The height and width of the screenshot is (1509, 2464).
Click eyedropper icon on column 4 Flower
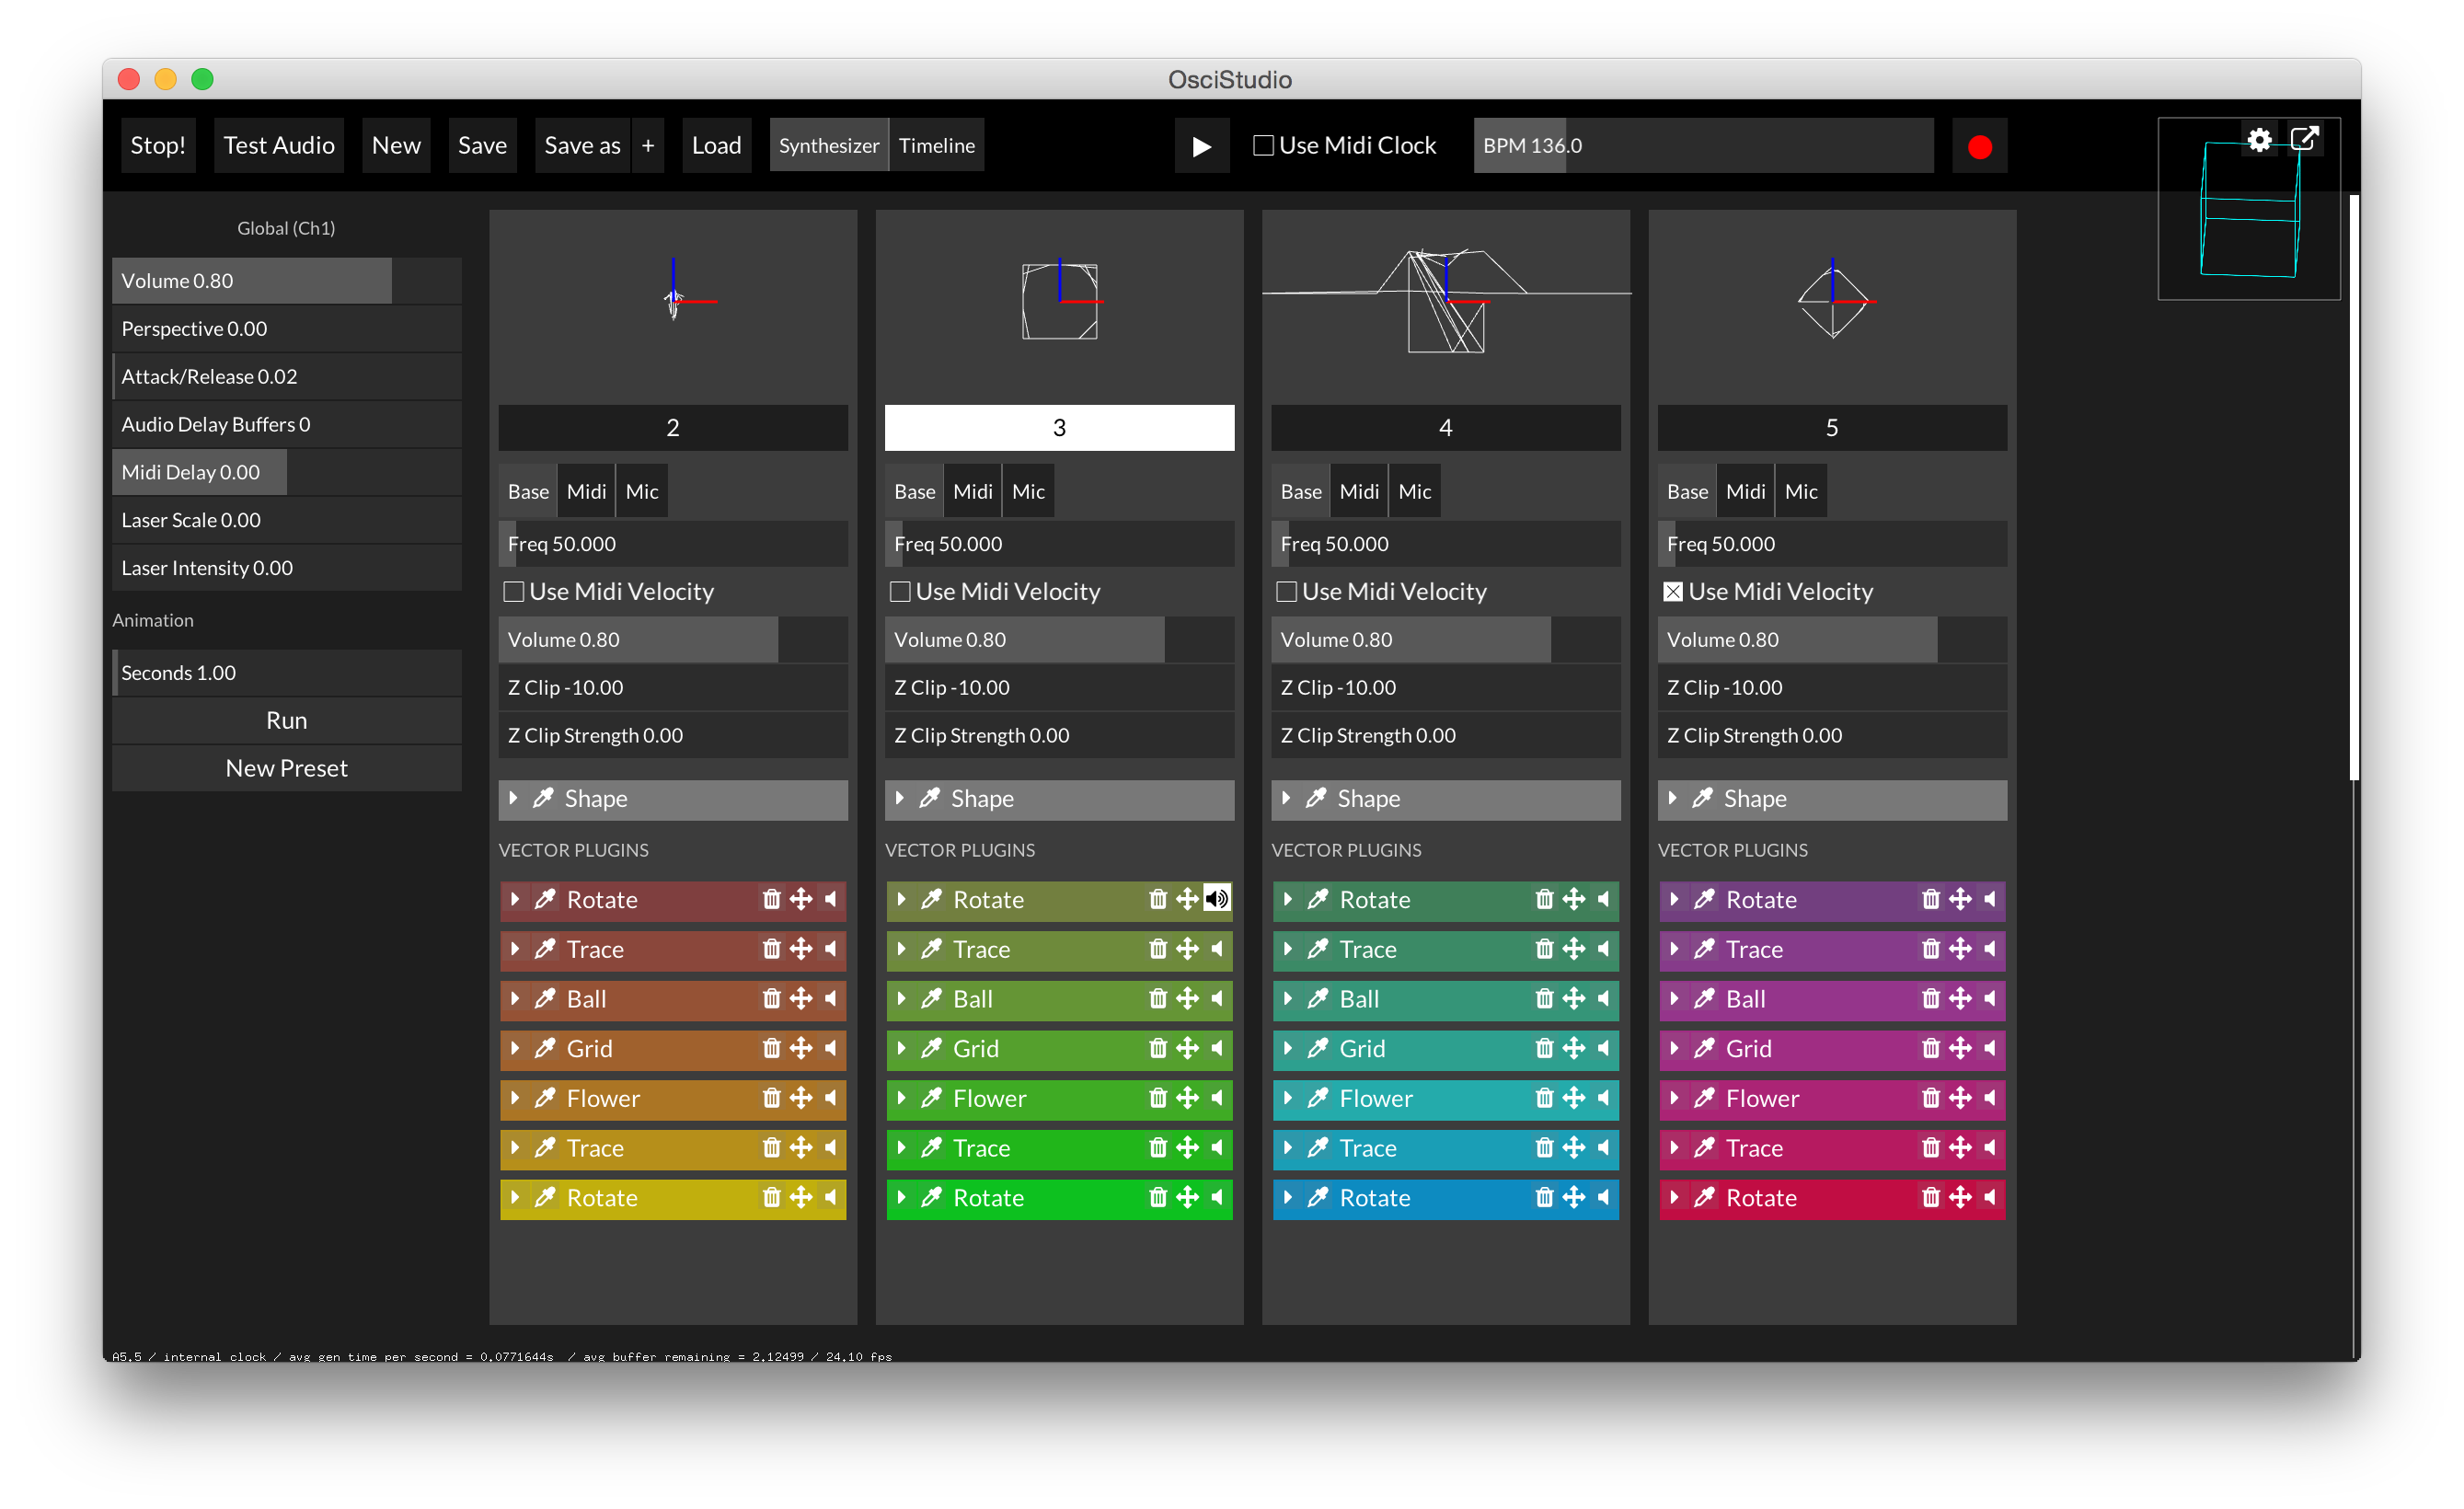point(1318,1098)
